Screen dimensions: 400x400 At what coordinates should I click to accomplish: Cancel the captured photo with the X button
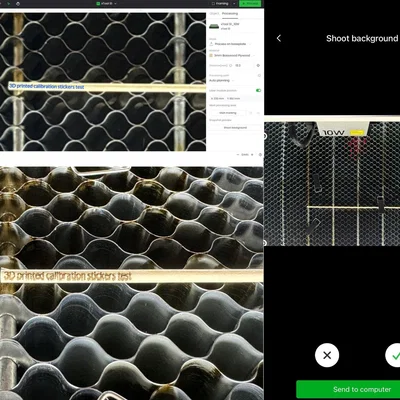(x=327, y=355)
